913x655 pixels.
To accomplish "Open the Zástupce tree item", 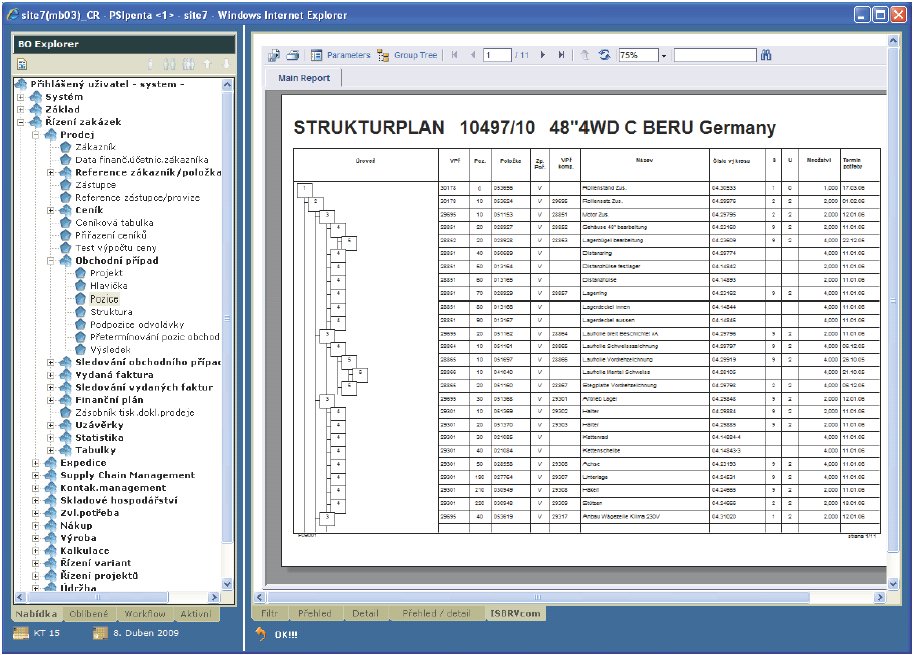I will pos(95,185).
